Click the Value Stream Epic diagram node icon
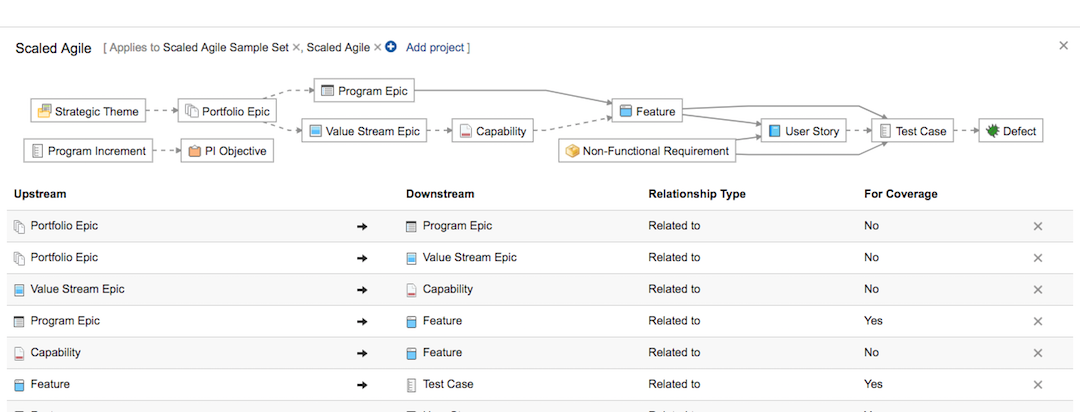The width and height of the screenshot is (1080, 412). (x=315, y=131)
